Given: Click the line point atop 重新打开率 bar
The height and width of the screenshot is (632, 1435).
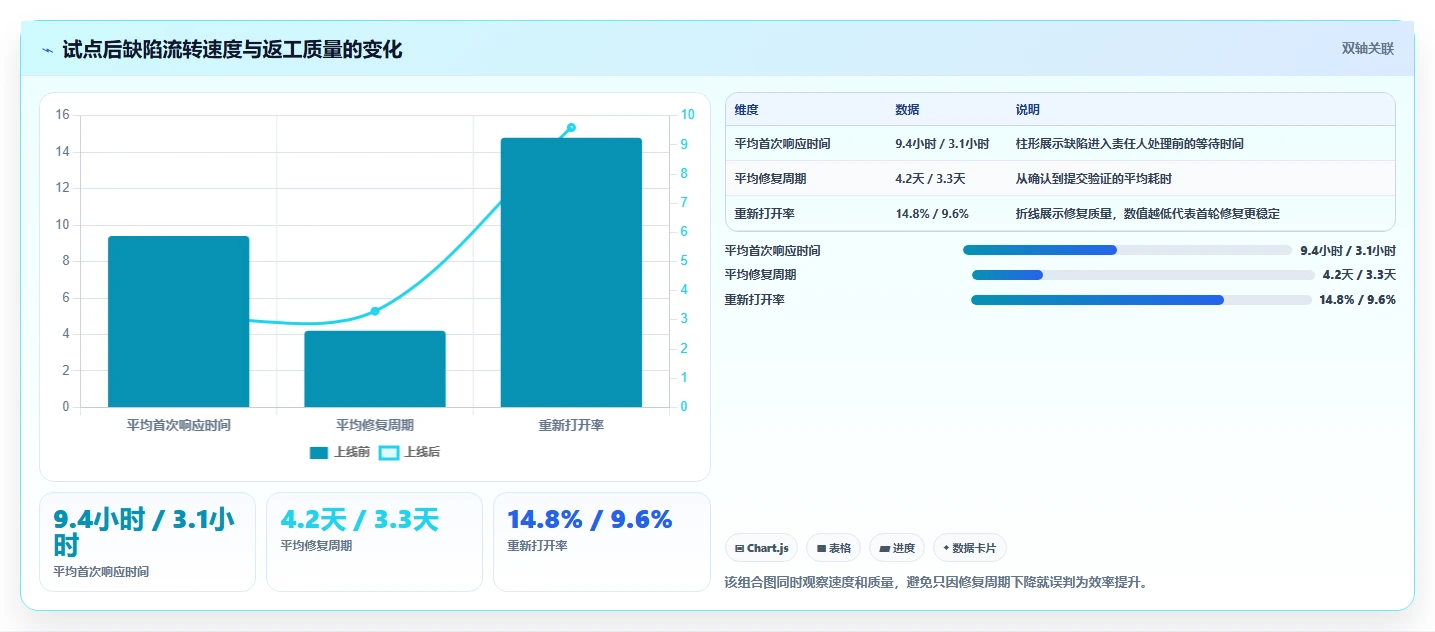Looking at the screenshot, I should tap(571, 127).
